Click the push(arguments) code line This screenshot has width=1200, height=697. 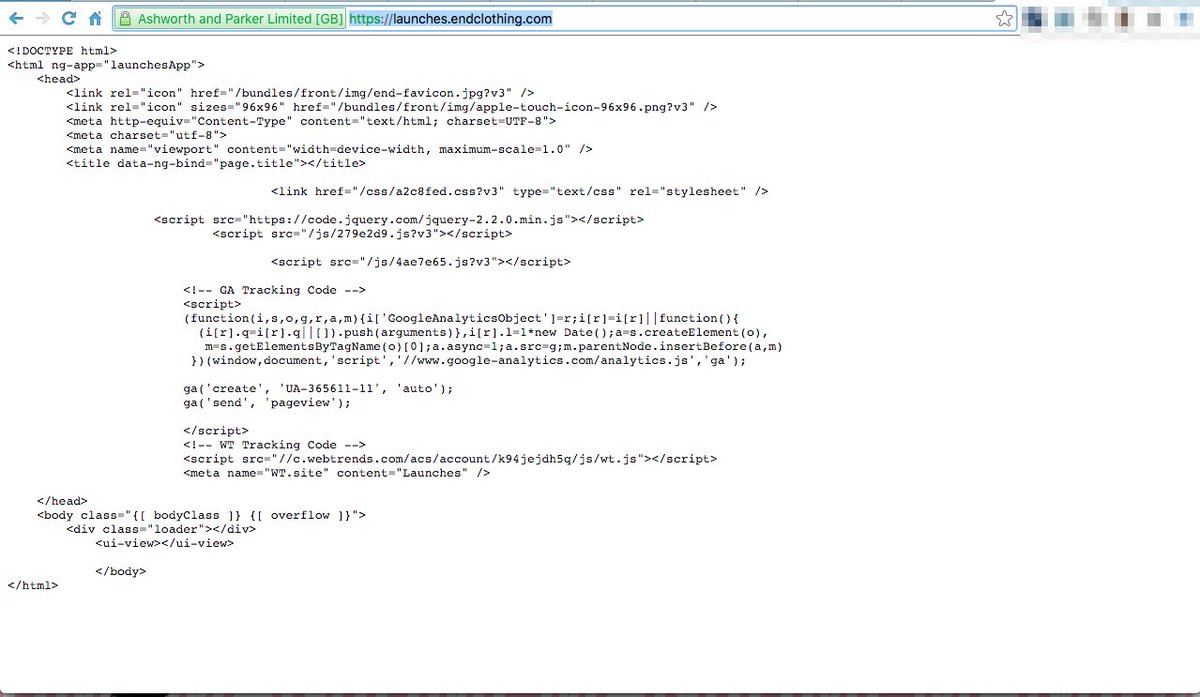[483, 332]
